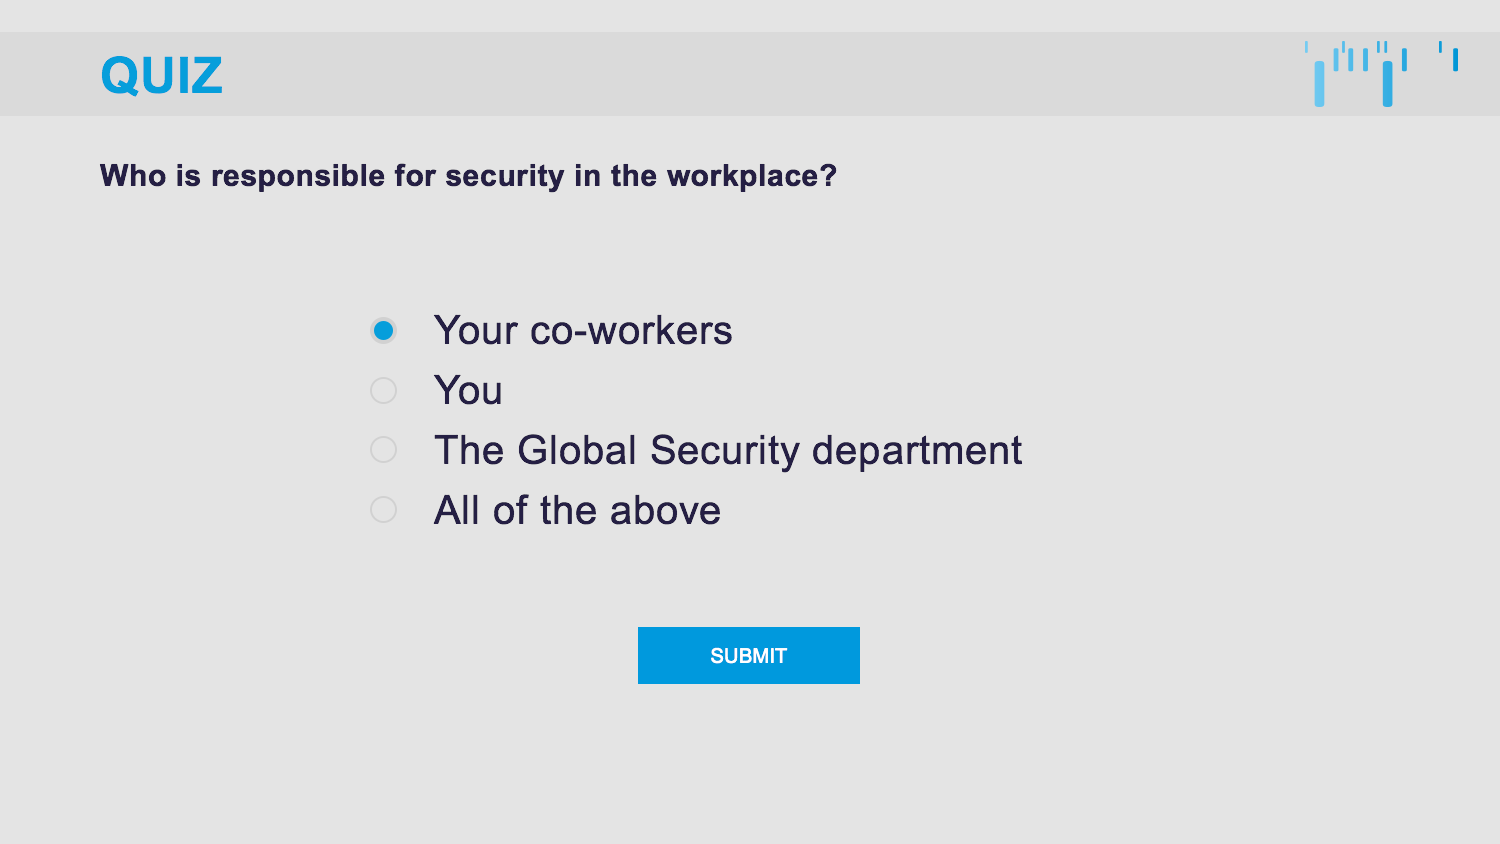Click the word "department" in third answer
Viewport: 1500px width, 844px height.
916,451
